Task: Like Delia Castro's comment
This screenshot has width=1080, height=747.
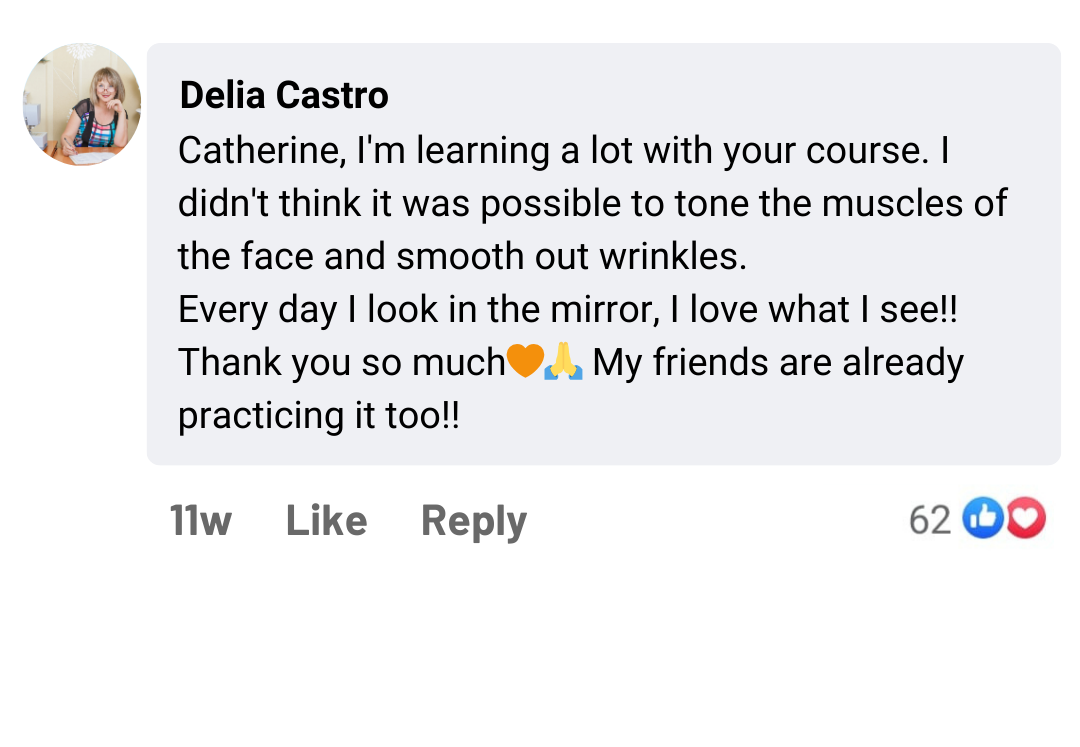Action: [326, 521]
